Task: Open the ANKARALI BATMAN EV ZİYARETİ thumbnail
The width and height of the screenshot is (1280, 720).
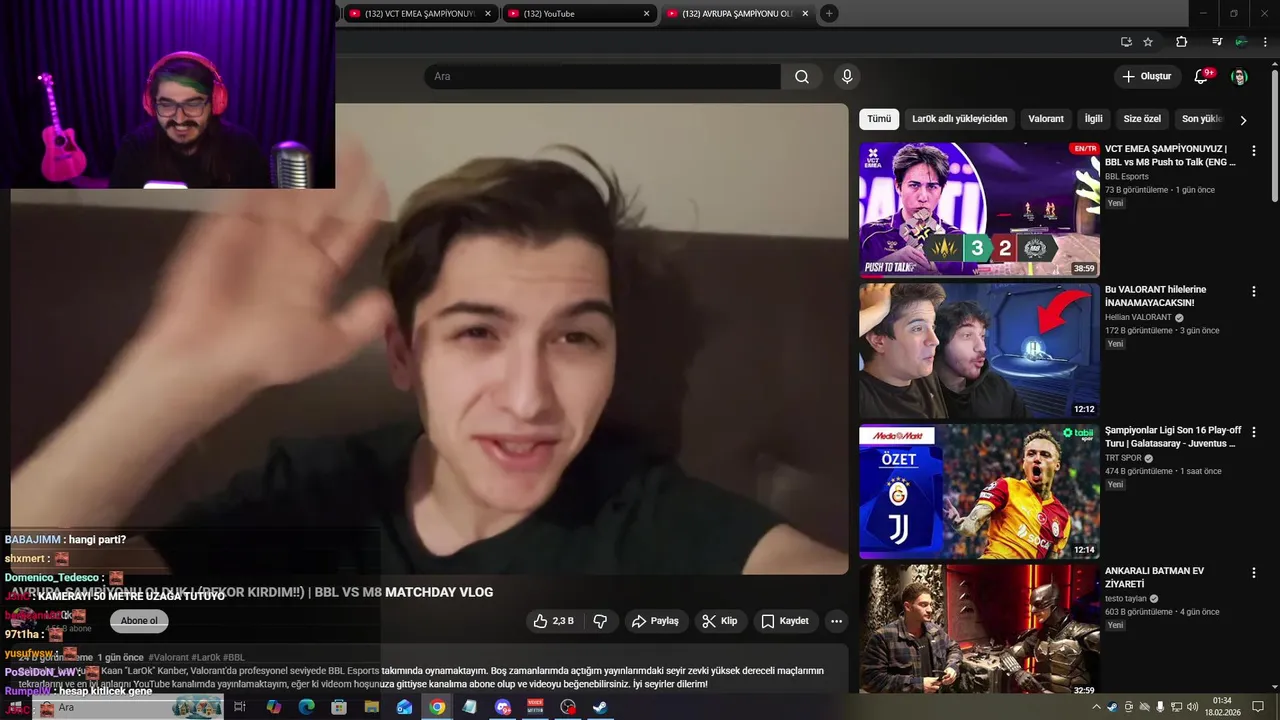Action: click(979, 630)
